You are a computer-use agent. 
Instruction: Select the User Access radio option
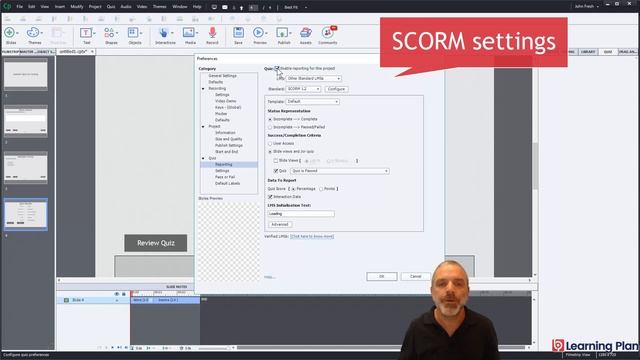tap(270, 144)
